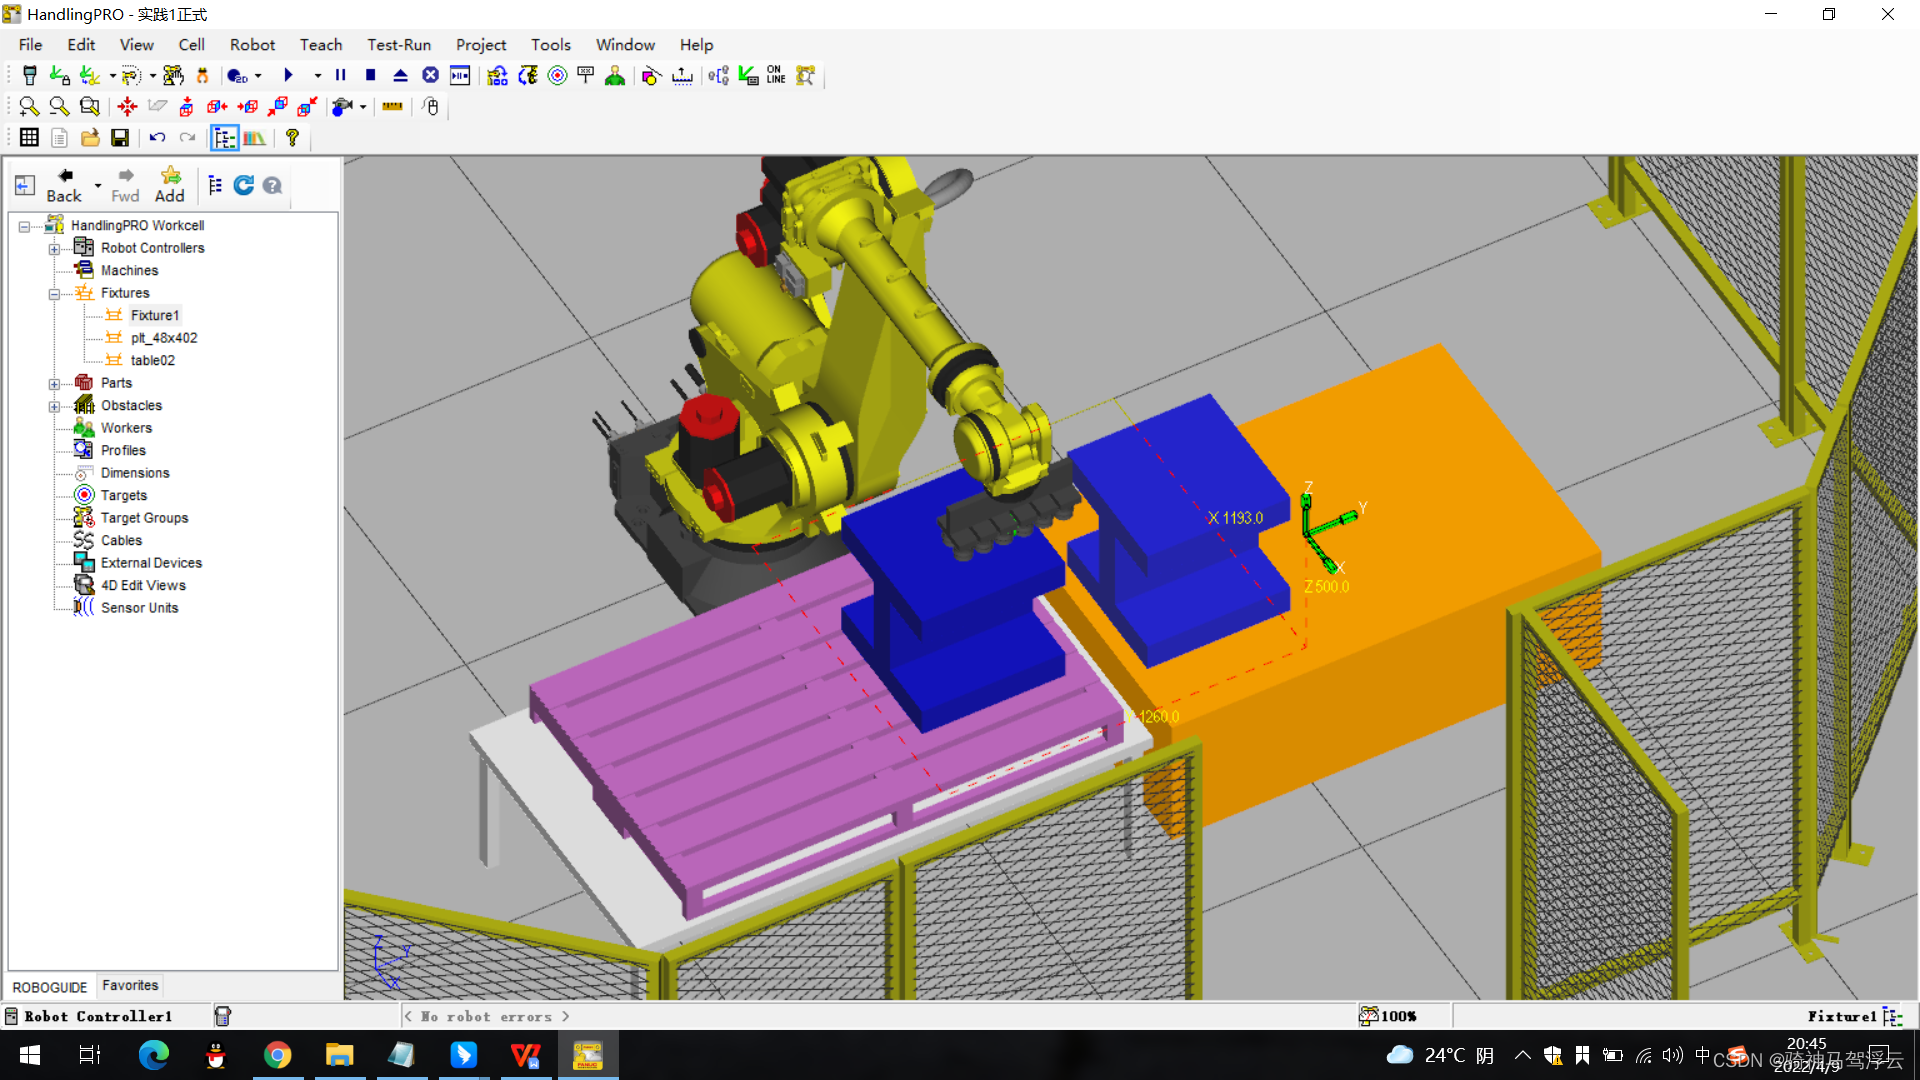1920x1080 pixels.
Task: Click the 100% speed indicator
Action: 1388,1016
